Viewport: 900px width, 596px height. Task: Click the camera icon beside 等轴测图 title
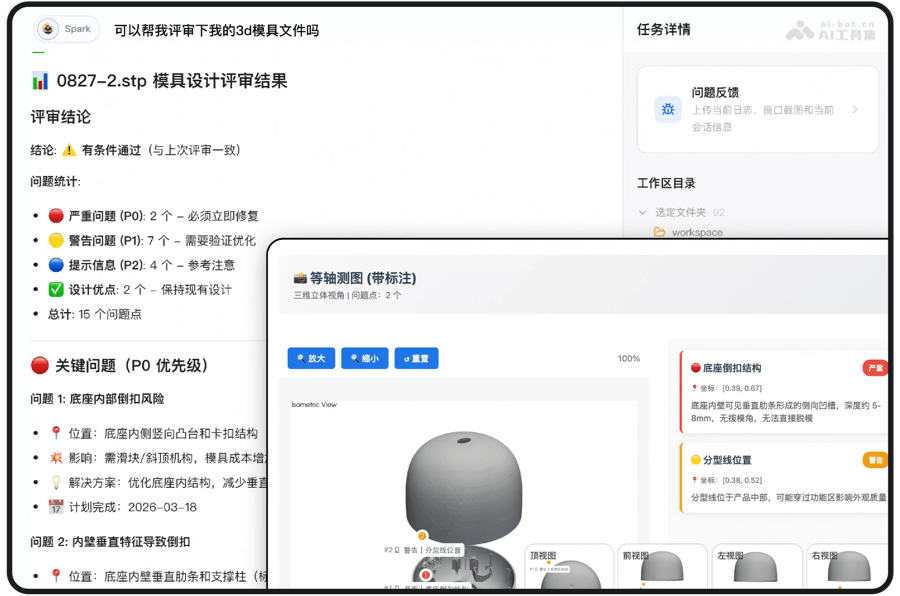point(300,278)
